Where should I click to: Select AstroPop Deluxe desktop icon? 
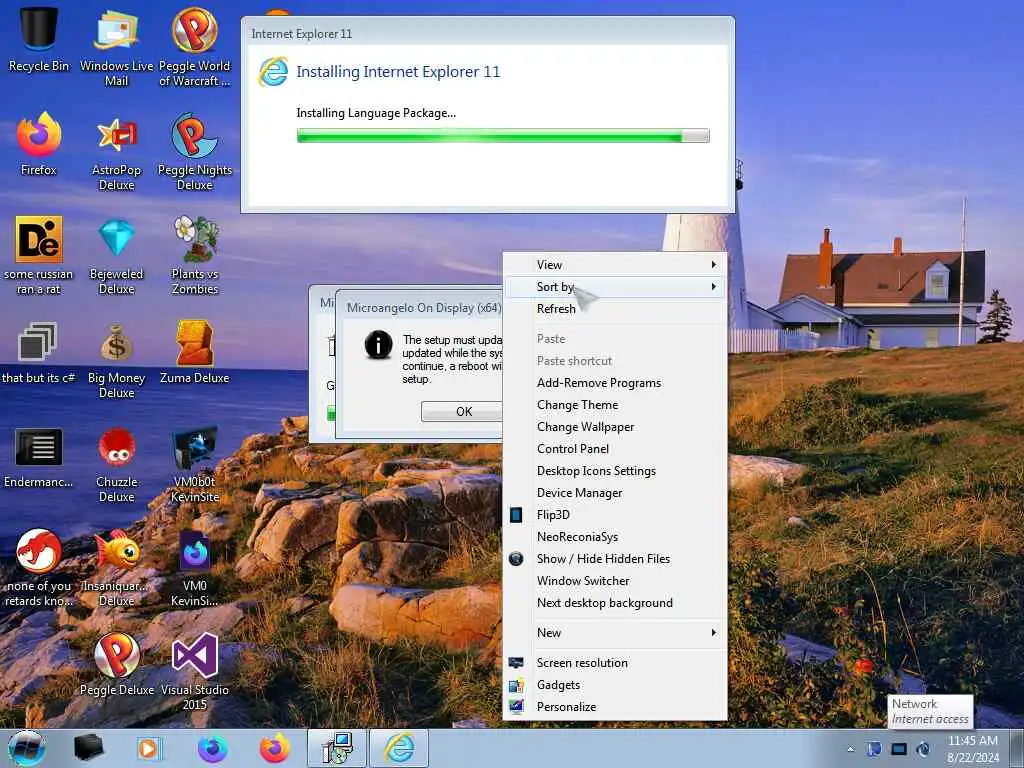pyautogui.click(x=116, y=152)
